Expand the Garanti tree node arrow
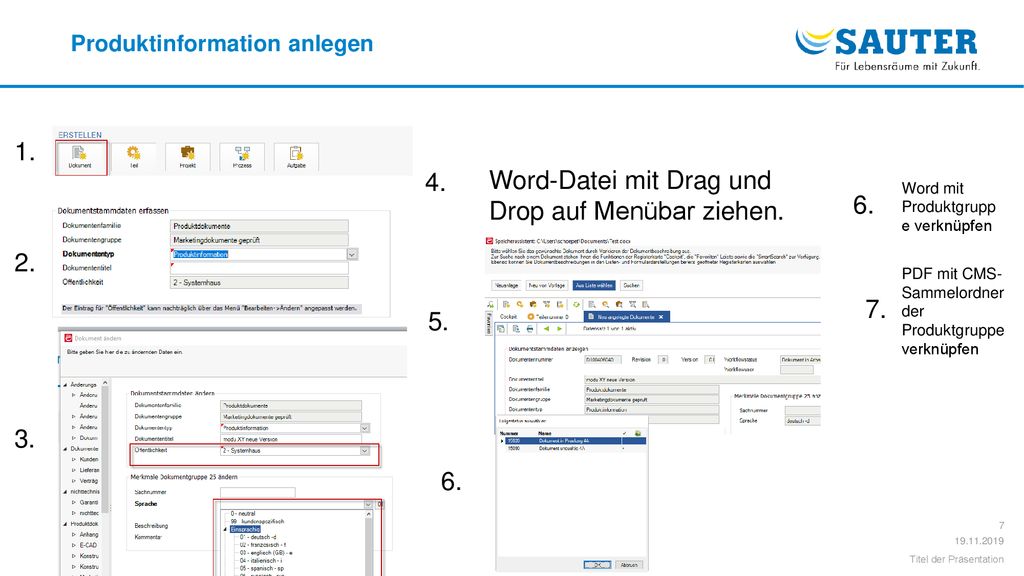 (74, 503)
